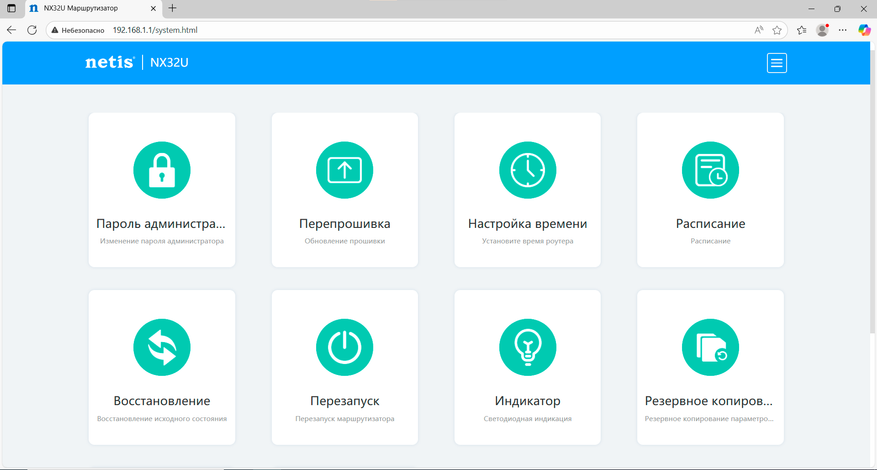Open browser settings three-dots menu
Screen dimensions: 877x470
point(843,30)
